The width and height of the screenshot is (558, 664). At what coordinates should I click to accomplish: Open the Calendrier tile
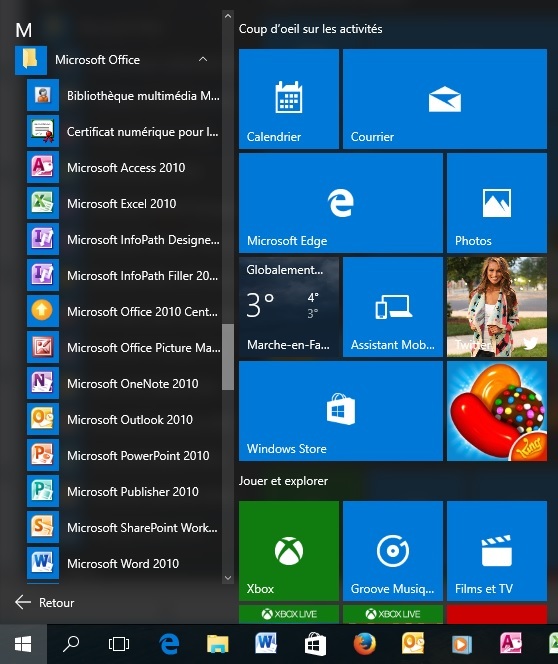(x=289, y=99)
